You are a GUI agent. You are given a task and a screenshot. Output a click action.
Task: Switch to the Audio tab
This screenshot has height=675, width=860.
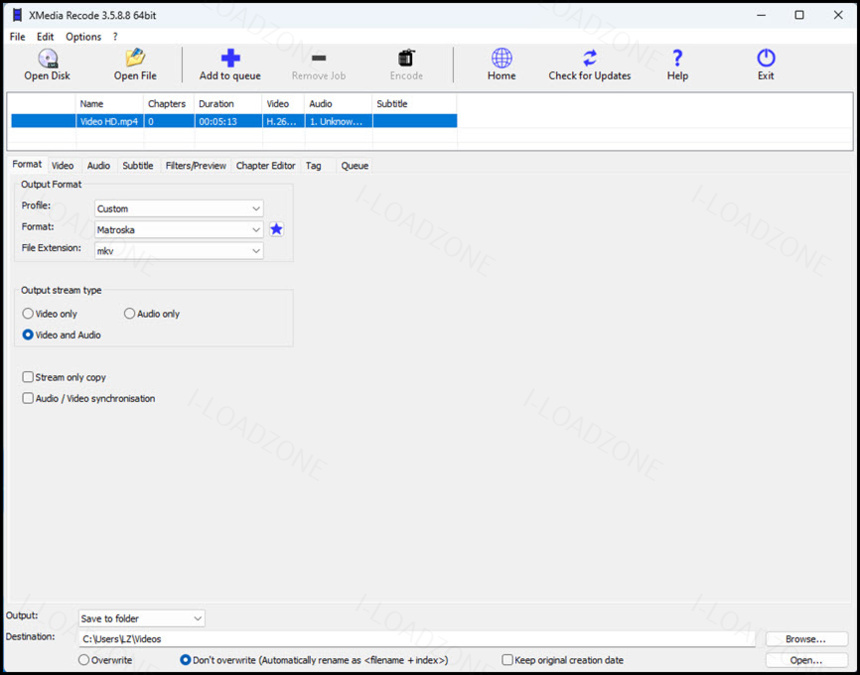point(99,166)
